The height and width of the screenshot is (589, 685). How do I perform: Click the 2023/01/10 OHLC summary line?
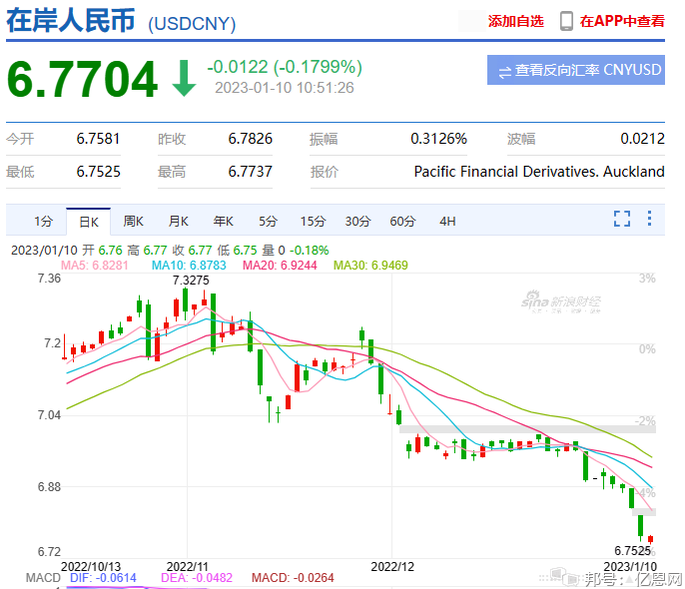170,250
